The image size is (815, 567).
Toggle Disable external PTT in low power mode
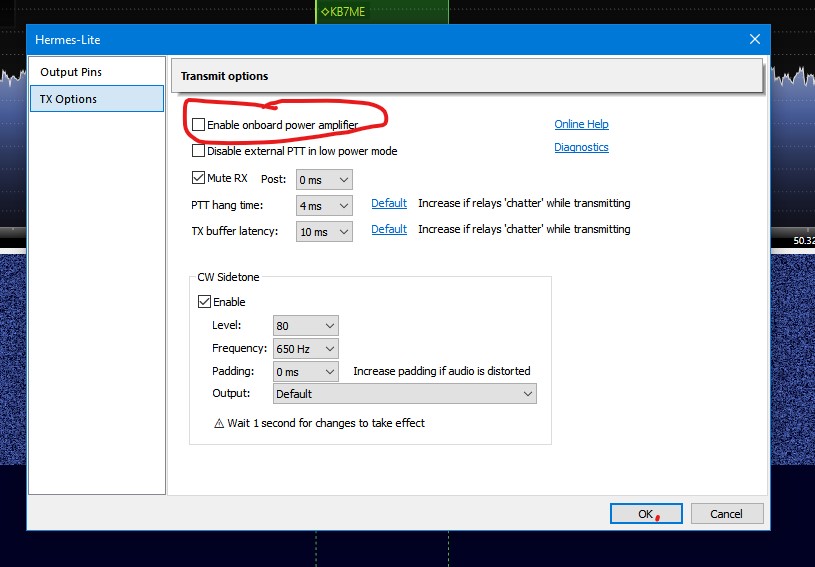tap(198, 152)
